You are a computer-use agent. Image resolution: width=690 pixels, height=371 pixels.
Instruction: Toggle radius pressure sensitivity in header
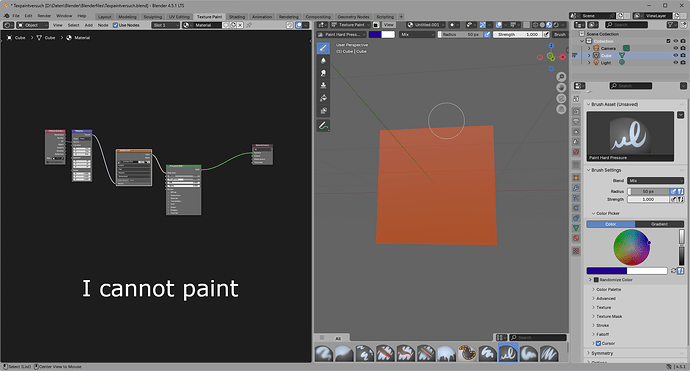coord(487,34)
